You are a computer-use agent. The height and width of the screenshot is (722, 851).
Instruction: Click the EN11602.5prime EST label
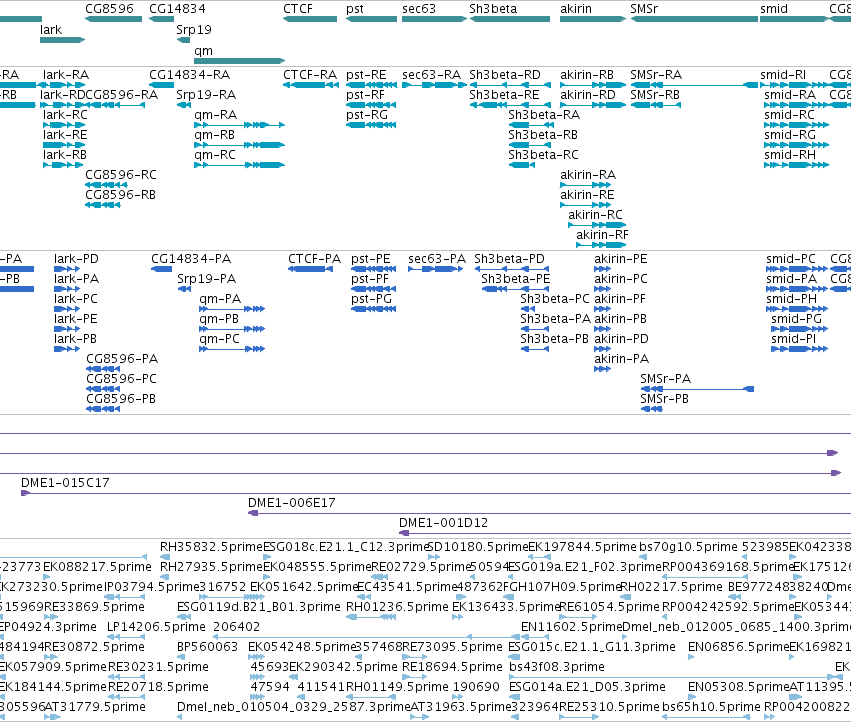coord(571,626)
